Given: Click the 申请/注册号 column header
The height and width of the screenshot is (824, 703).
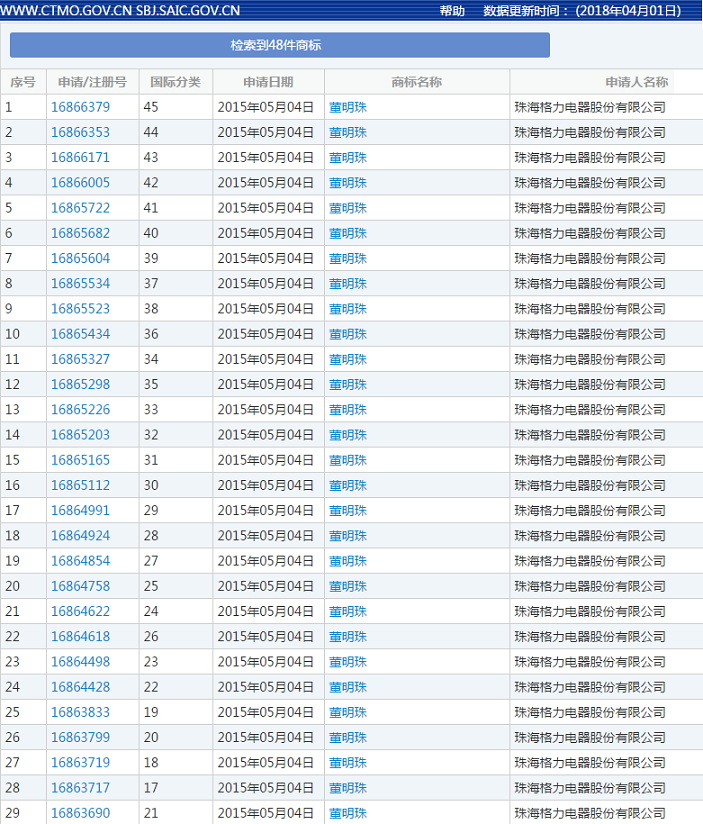Looking at the screenshot, I should click(92, 82).
